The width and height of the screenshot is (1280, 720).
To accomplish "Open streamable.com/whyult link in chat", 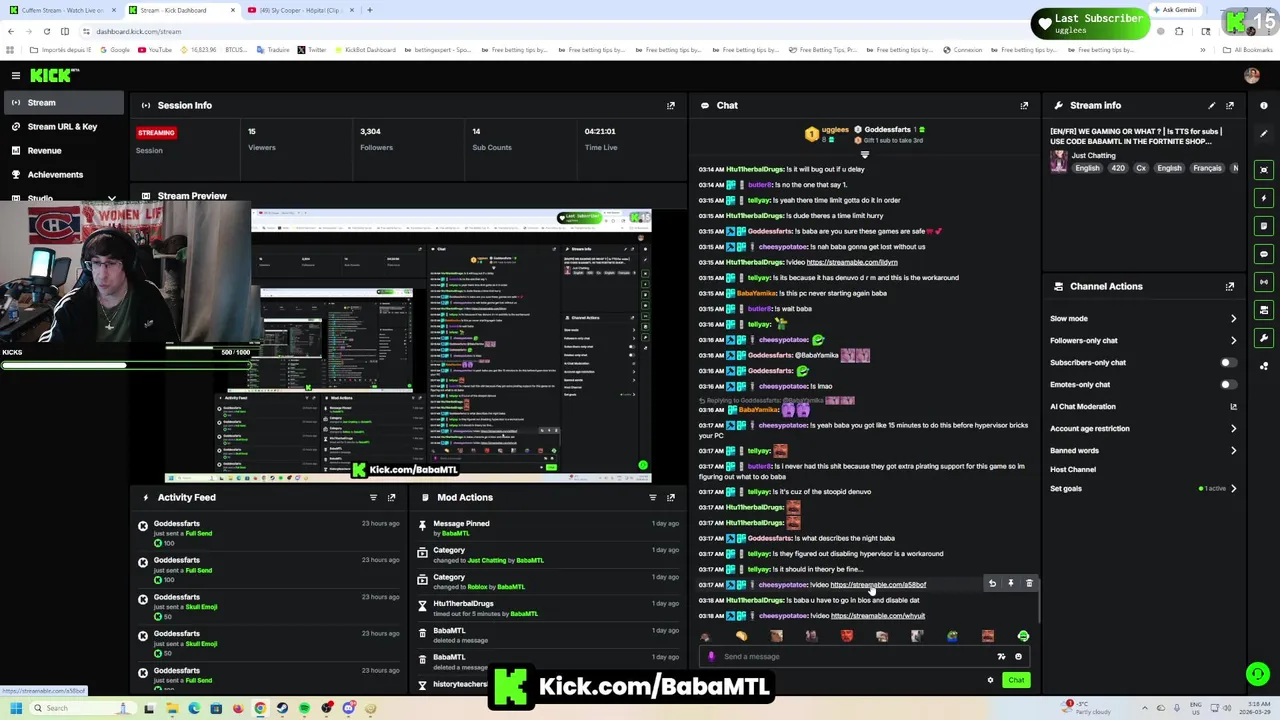I will 878,616.
